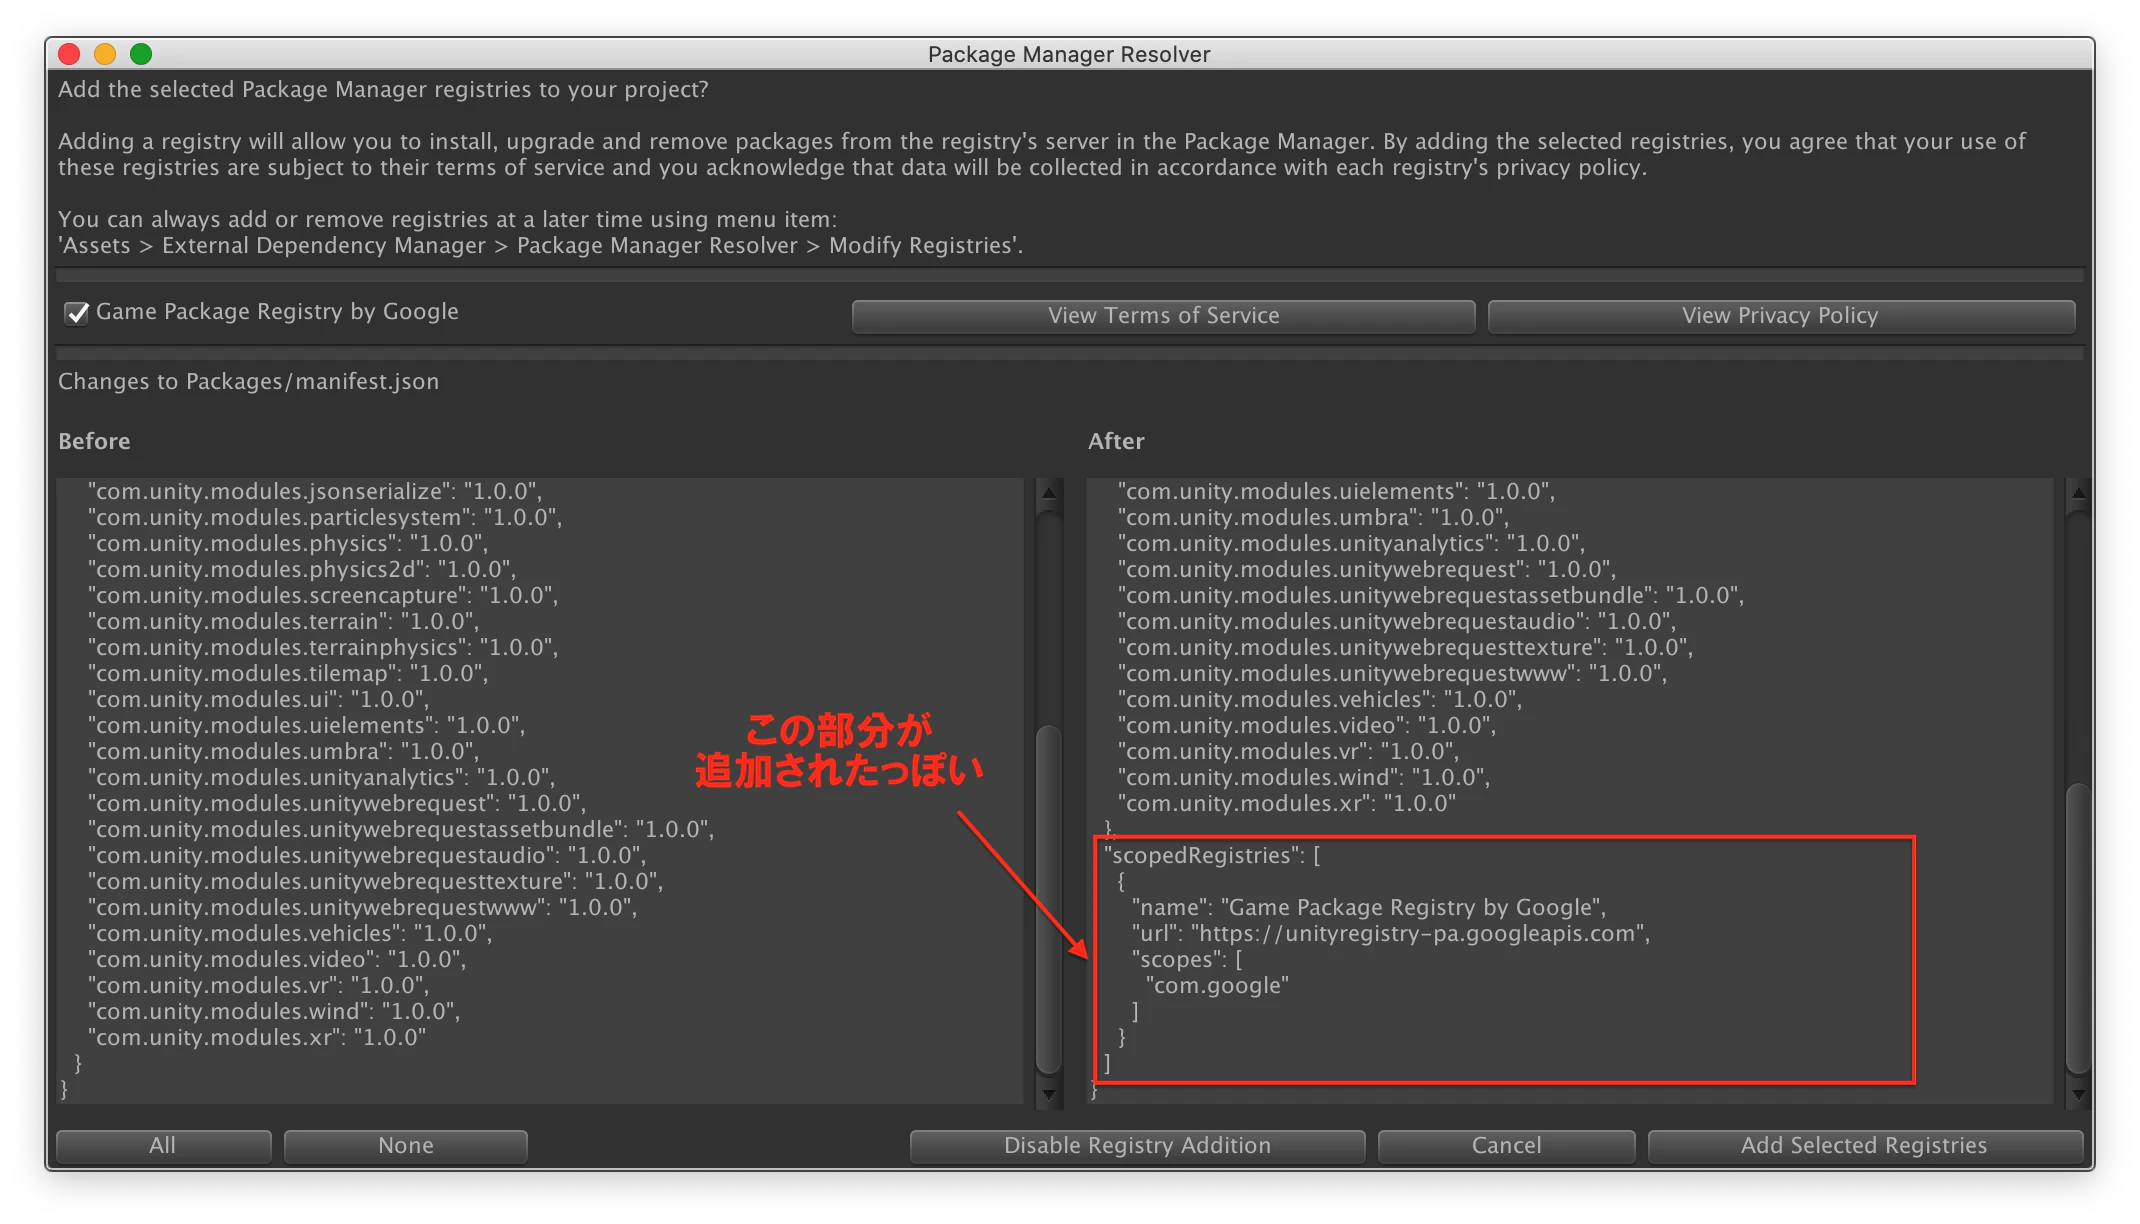Click com.unity.modules.unitywebrequestwww in Before pane

(362, 908)
